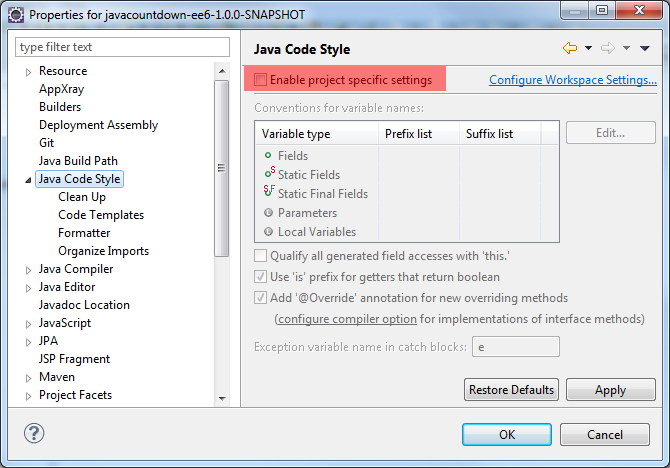This screenshot has width=670, height=468.
Task: Click the Static Fields icon
Action: click(x=269, y=173)
